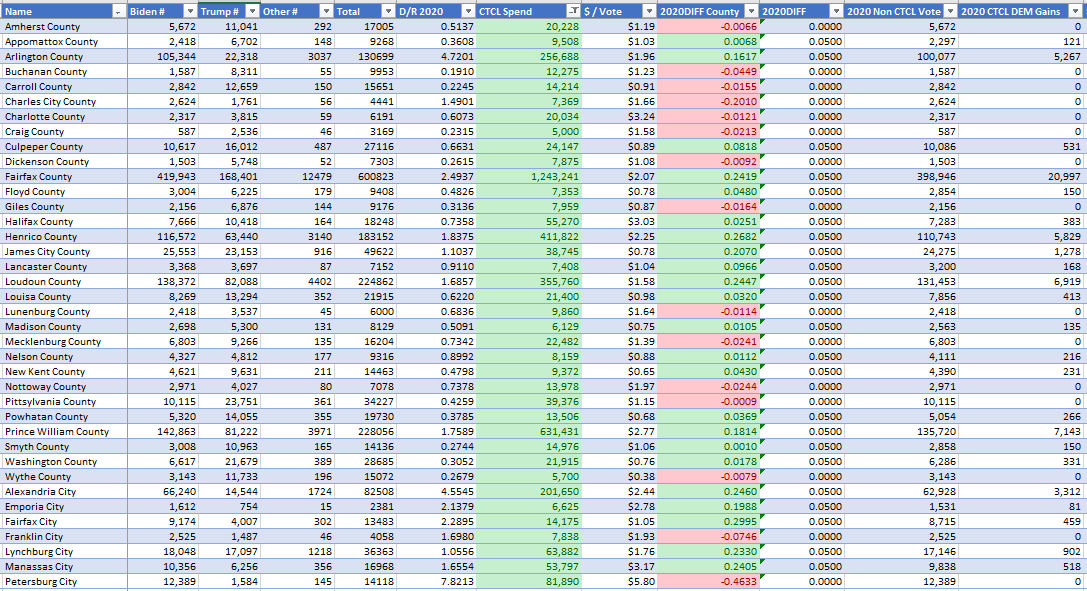Screen dimensions: 1087x591
Task: Click Fairfax County's Biden value 419,943
Action: (162, 177)
